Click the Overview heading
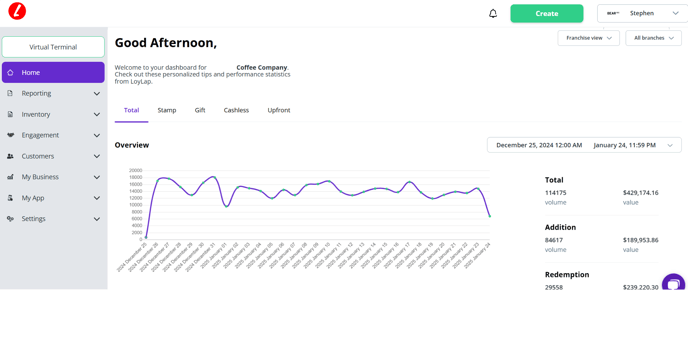This screenshot has height=361, width=688. click(132, 145)
